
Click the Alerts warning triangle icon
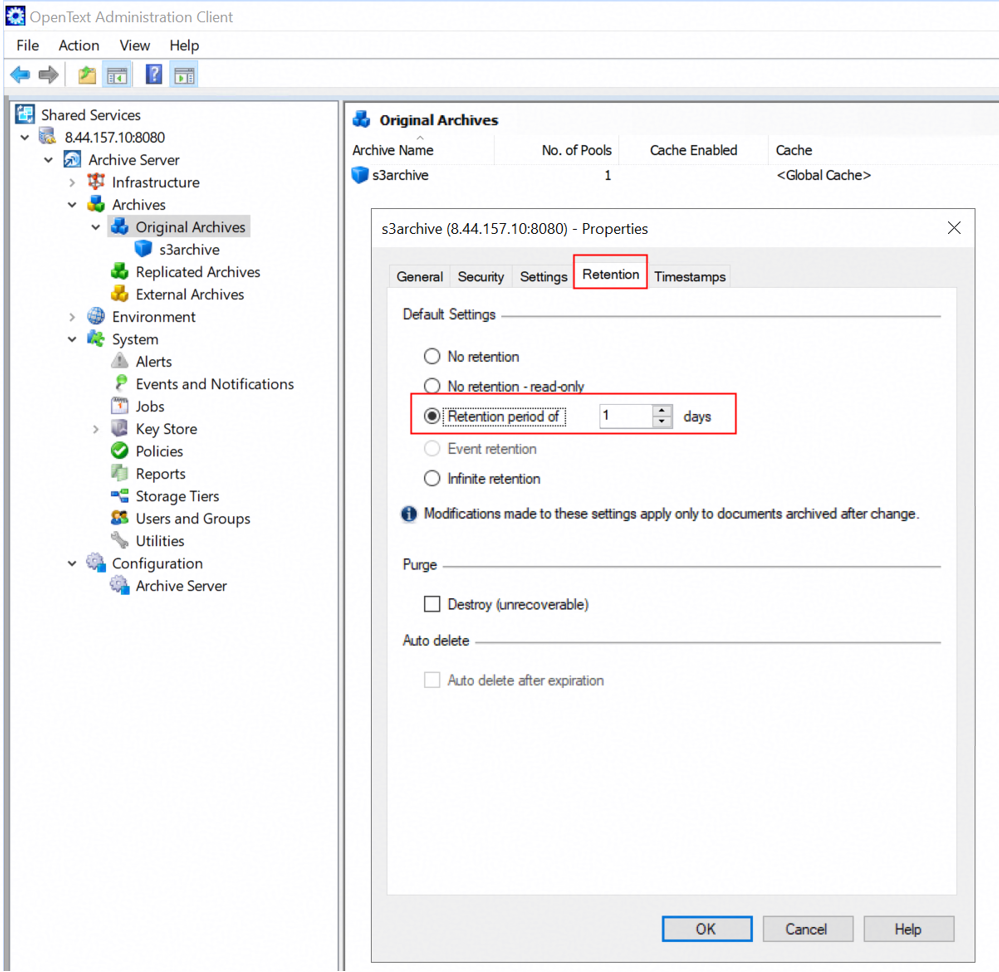coord(120,361)
